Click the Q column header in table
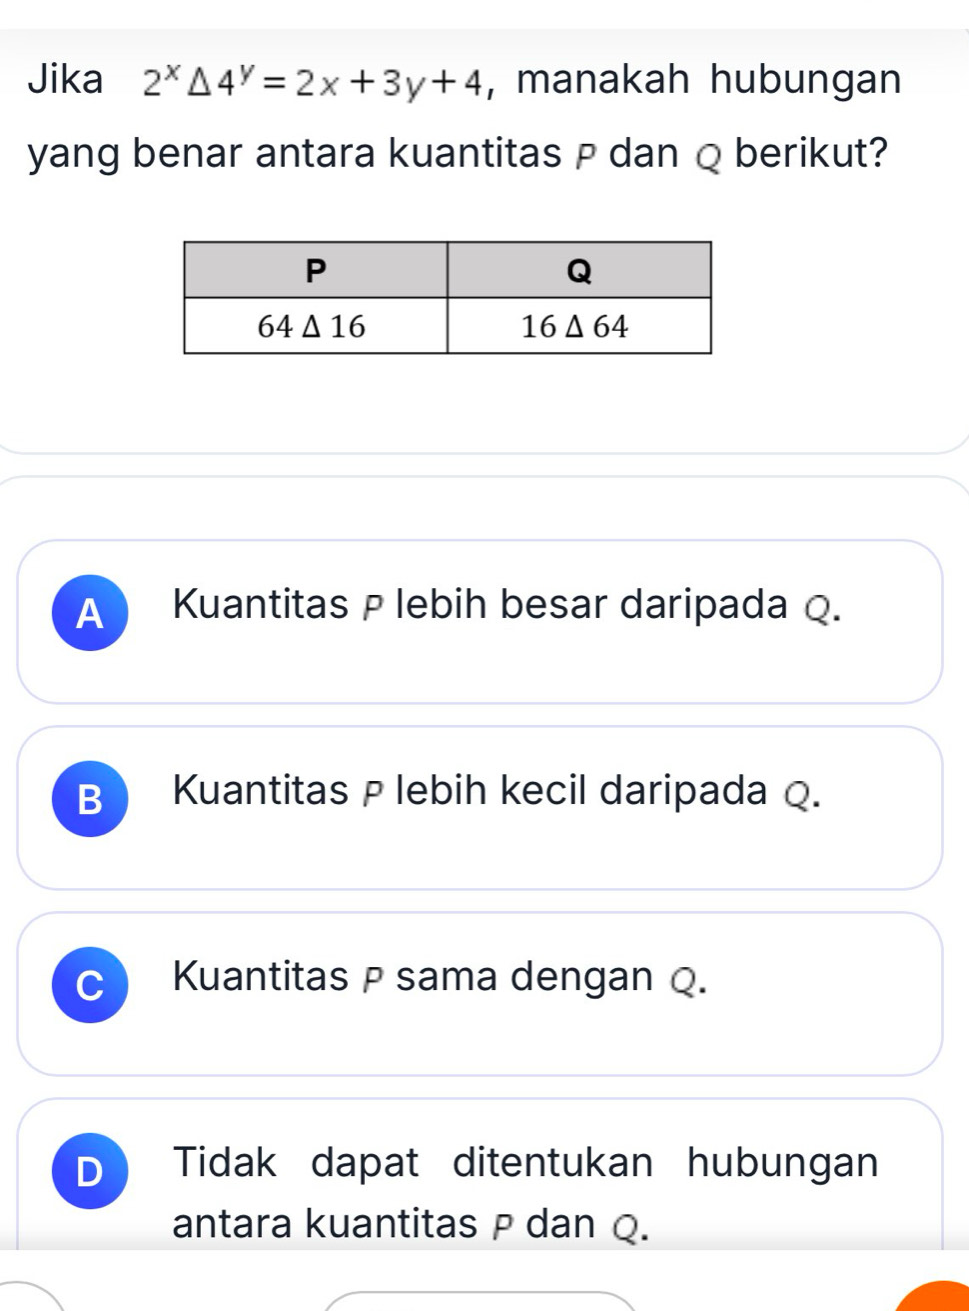 click(579, 270)
